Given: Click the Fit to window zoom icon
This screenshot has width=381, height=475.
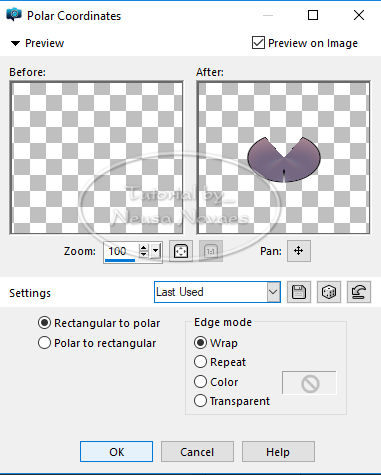Looking at the screenshot, I should point(181,251).
